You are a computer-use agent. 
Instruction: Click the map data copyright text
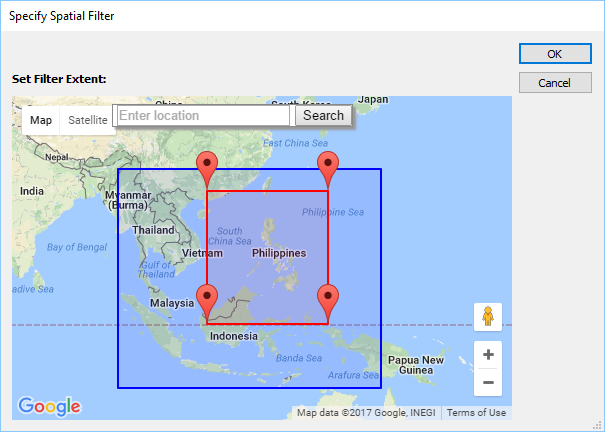(x=366, y=413)
